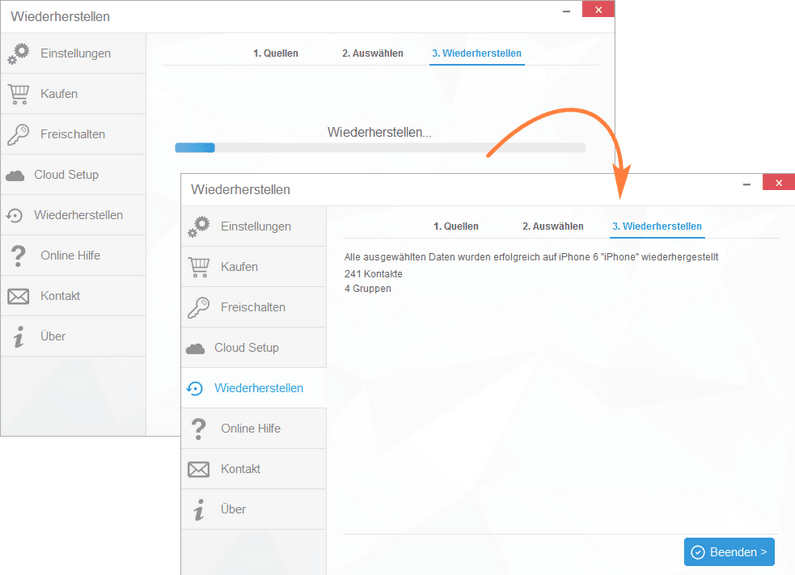Screen dimensions: 795x575
Task: Open Einstellungen in the front window sidebar
Action: pyautogui.click(x=254, y=226)
